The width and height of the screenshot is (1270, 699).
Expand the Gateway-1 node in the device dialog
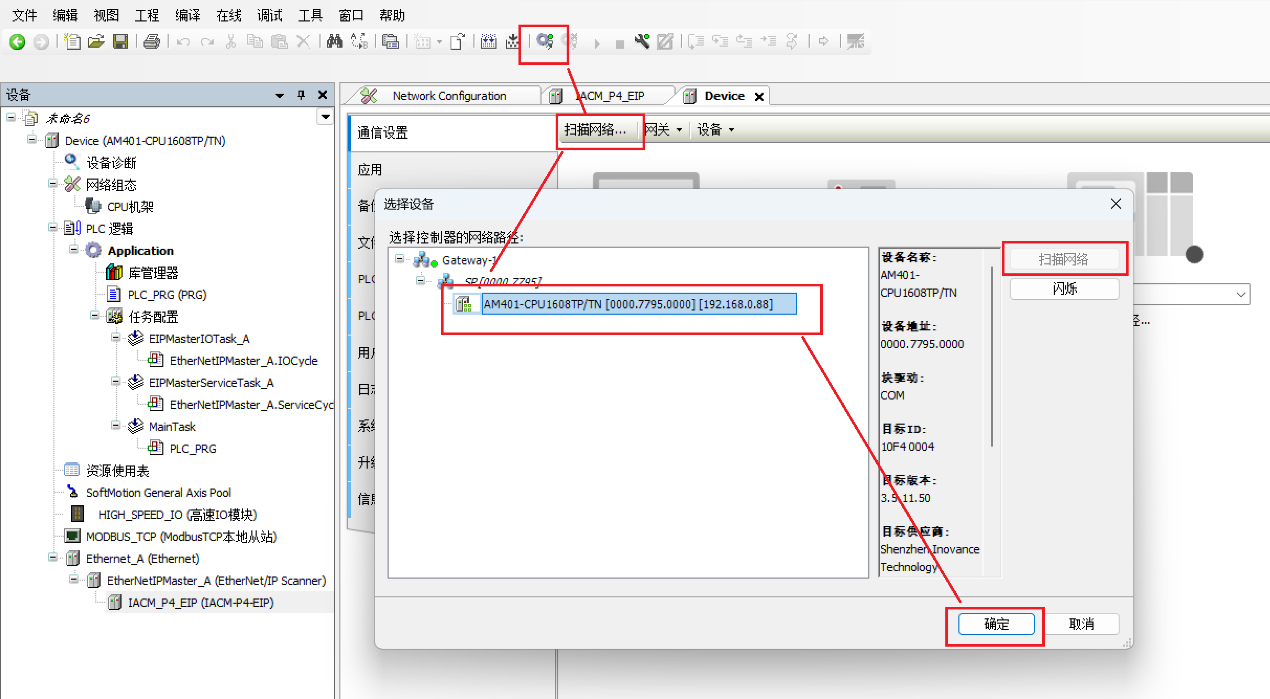point(400,259)
